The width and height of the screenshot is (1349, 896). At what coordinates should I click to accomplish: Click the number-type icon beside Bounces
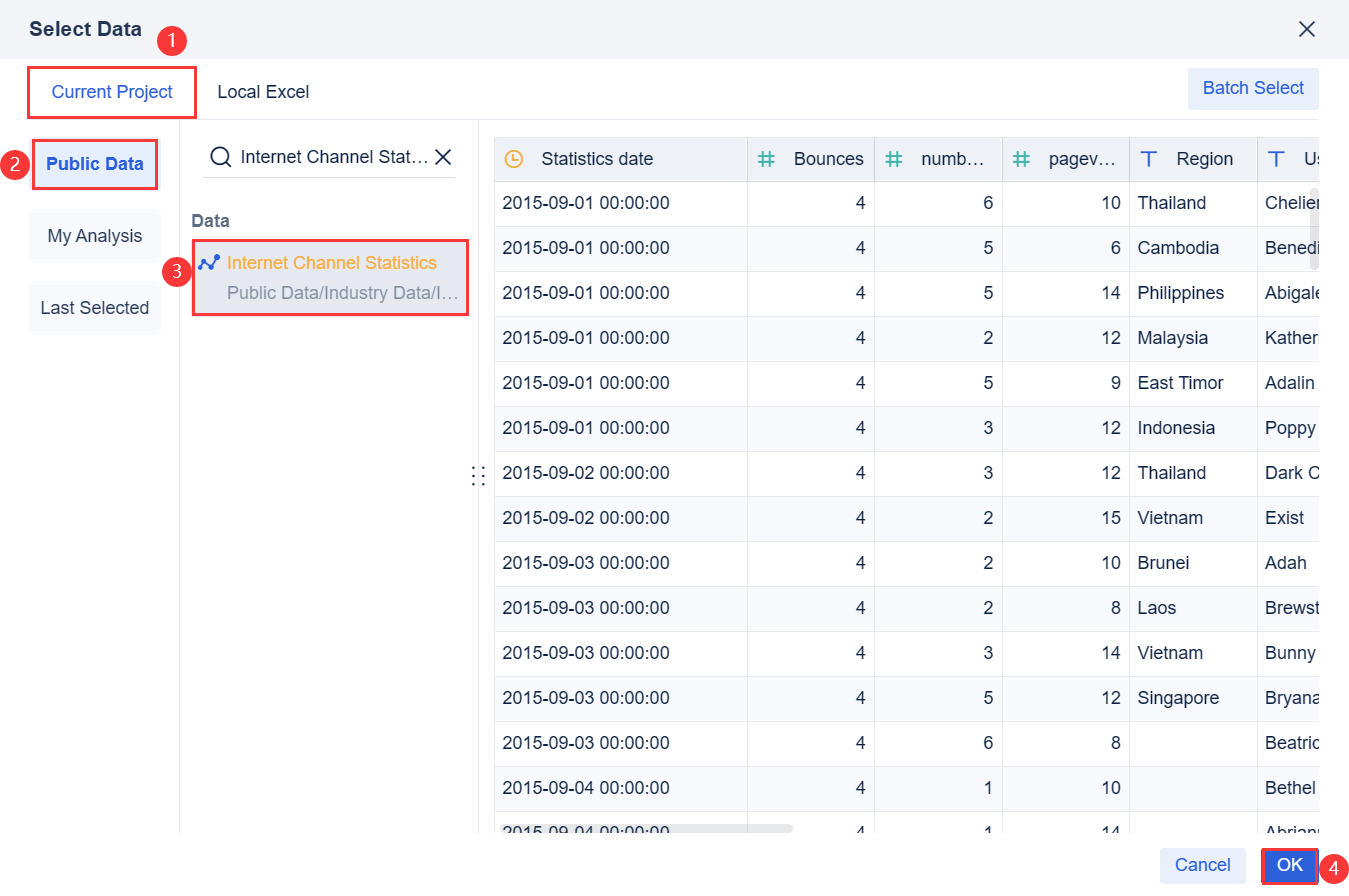tap(766, 159)
